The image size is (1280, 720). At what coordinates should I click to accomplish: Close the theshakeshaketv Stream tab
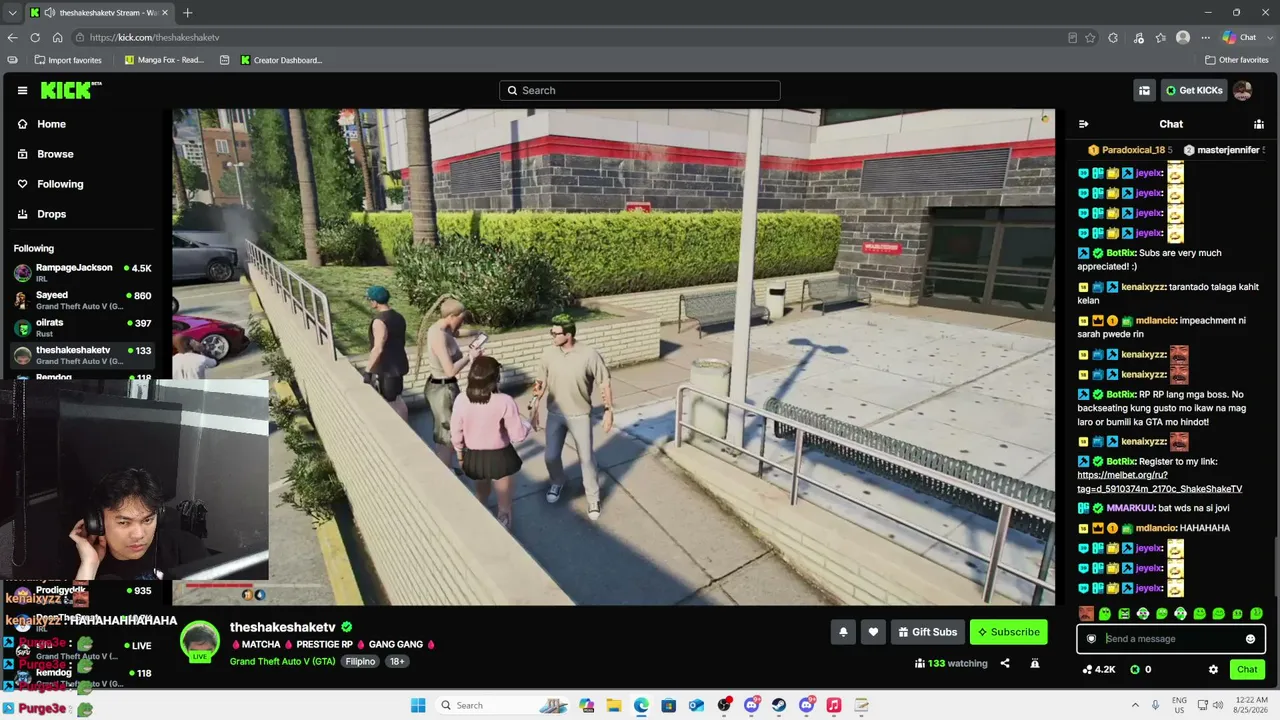coord(165,13)
